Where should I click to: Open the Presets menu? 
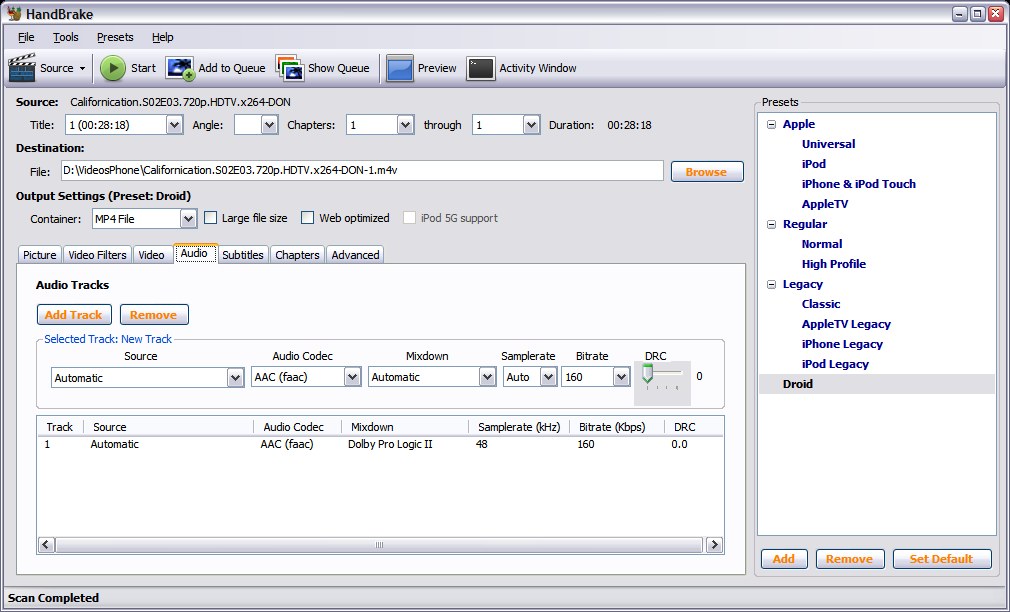click(115, 37)
